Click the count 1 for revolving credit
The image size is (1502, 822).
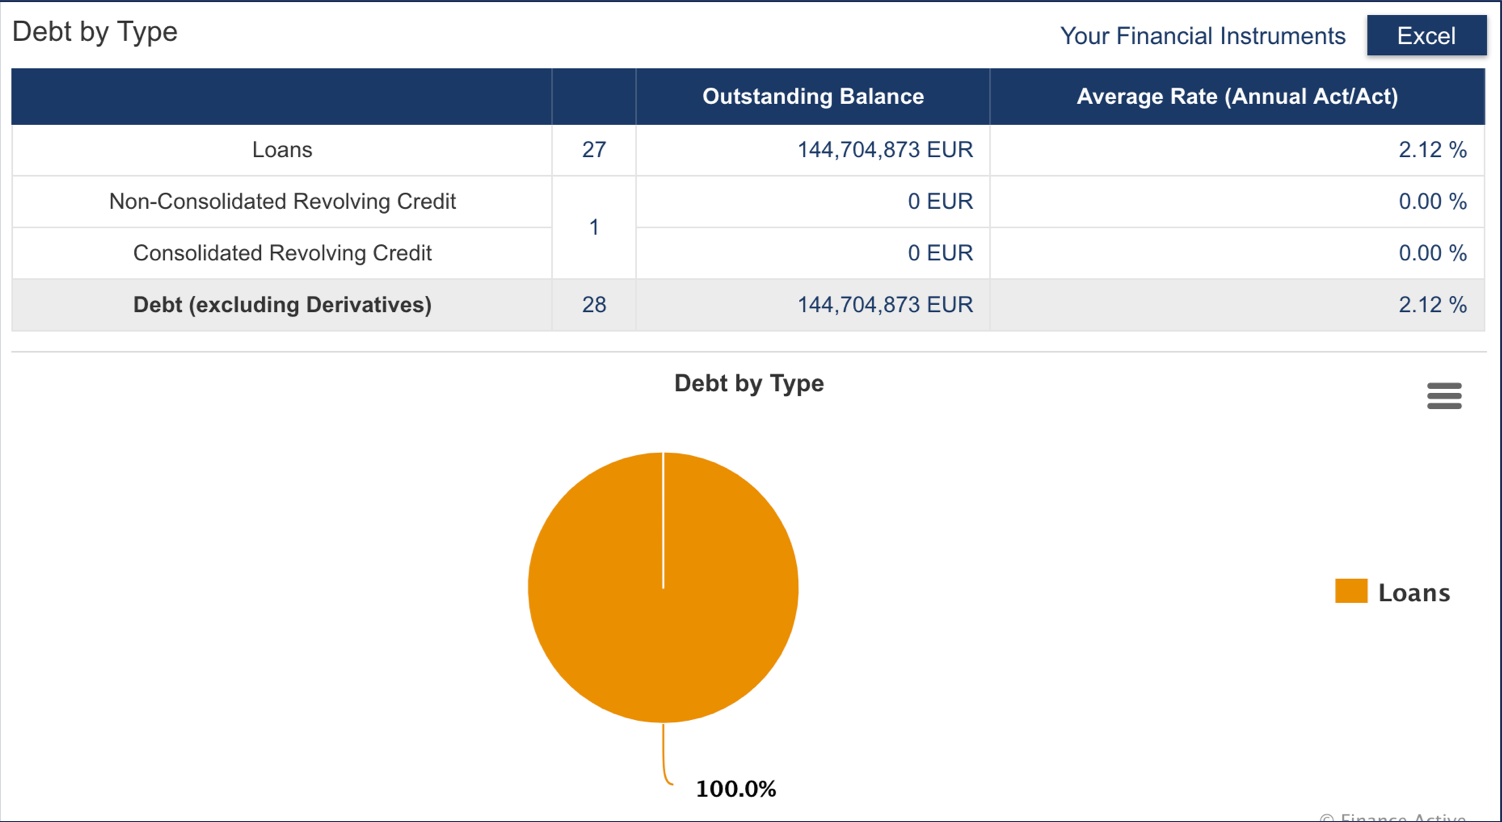[593, 227]
